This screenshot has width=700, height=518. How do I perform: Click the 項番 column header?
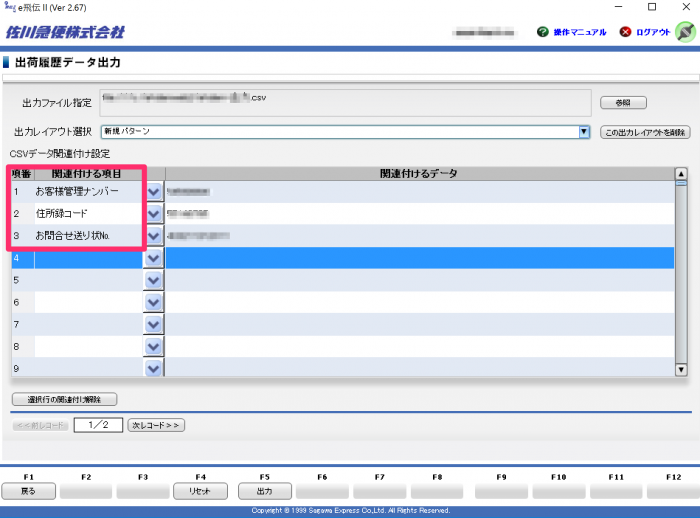point(22,174)
